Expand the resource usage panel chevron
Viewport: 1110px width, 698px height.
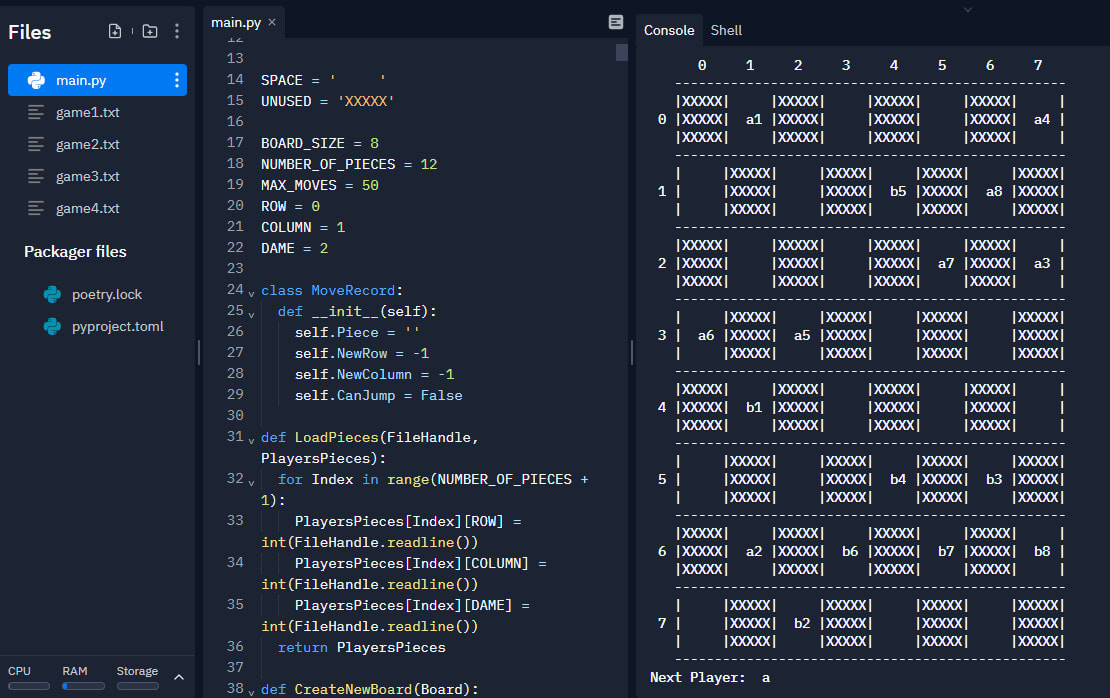tap(179, 677)
